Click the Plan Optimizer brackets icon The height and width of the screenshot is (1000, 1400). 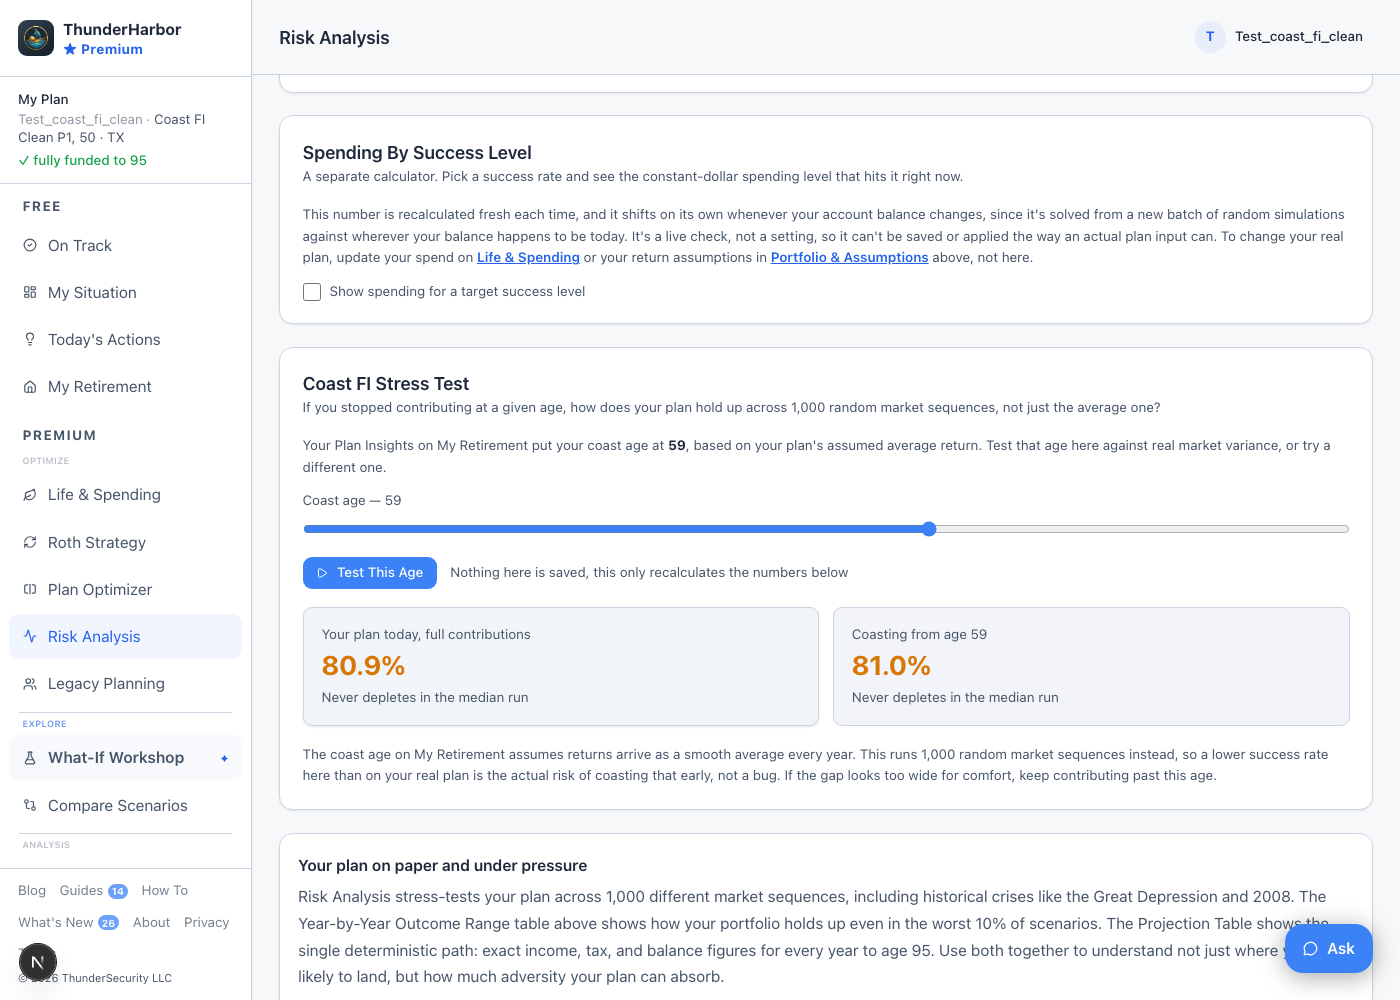[x=30, y=589]
